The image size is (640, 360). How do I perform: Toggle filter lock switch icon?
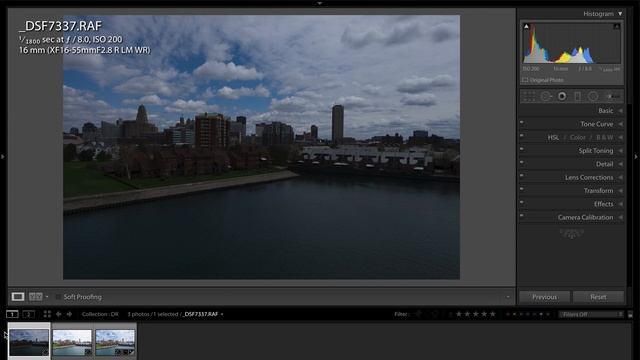tap(630, 315)
